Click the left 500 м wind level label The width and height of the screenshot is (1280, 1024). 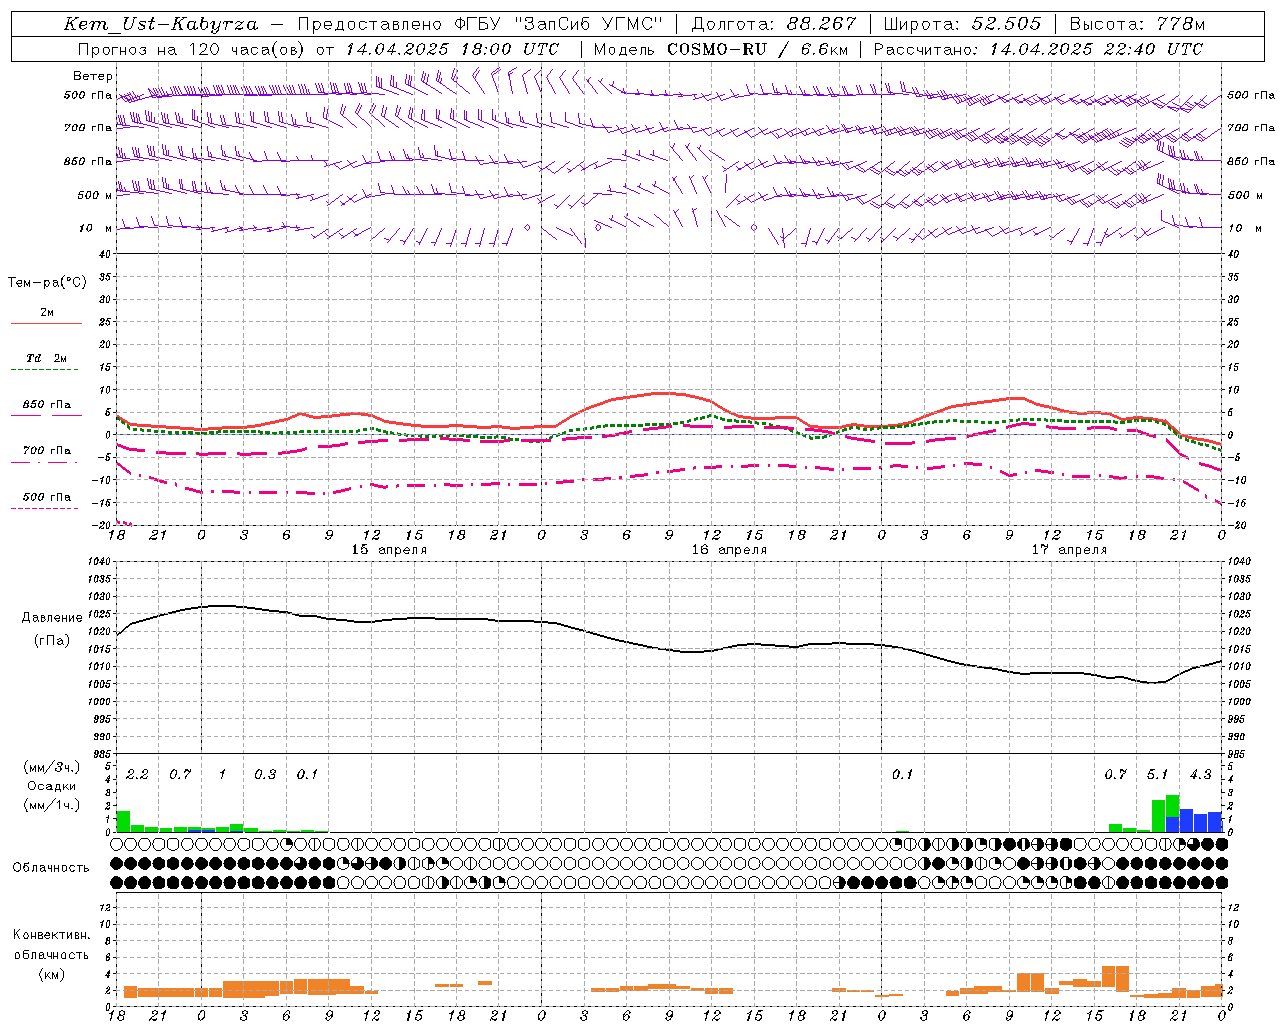point(95,195)
